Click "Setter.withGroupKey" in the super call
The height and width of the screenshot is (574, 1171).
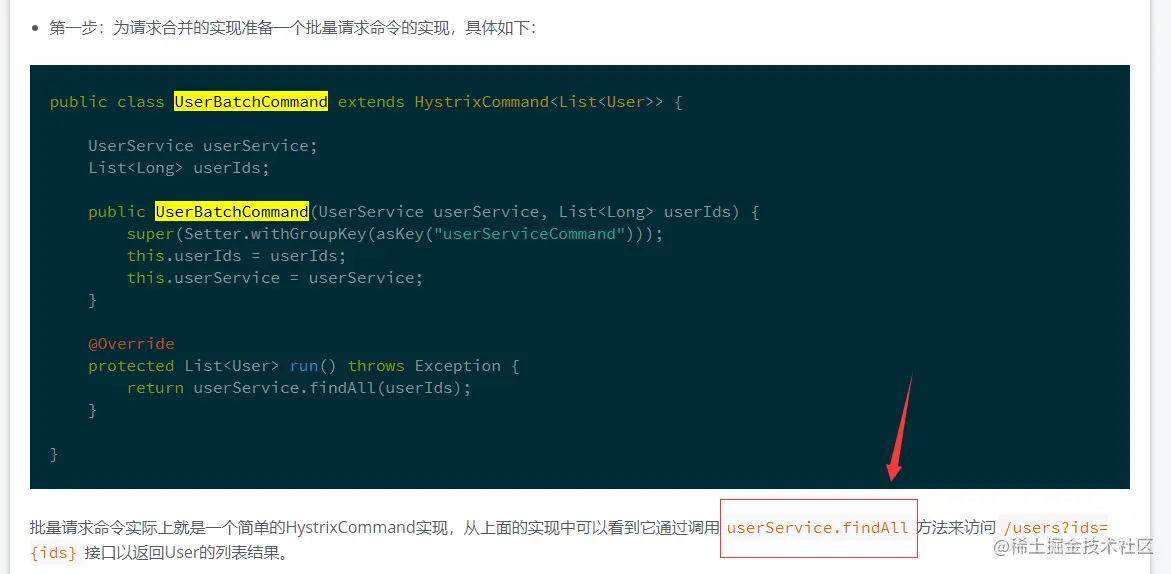pos(274,234)
